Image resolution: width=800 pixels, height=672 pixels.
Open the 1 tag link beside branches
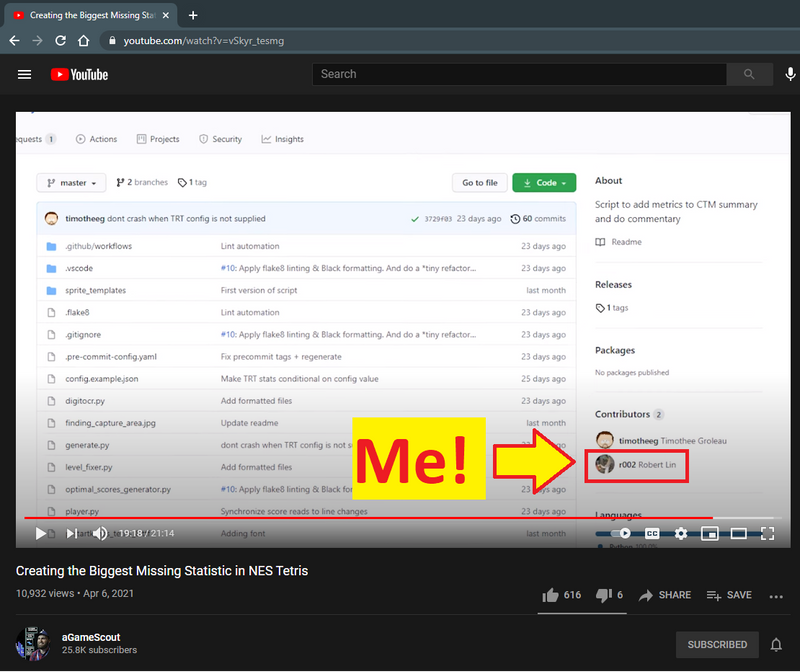point(192,182)
